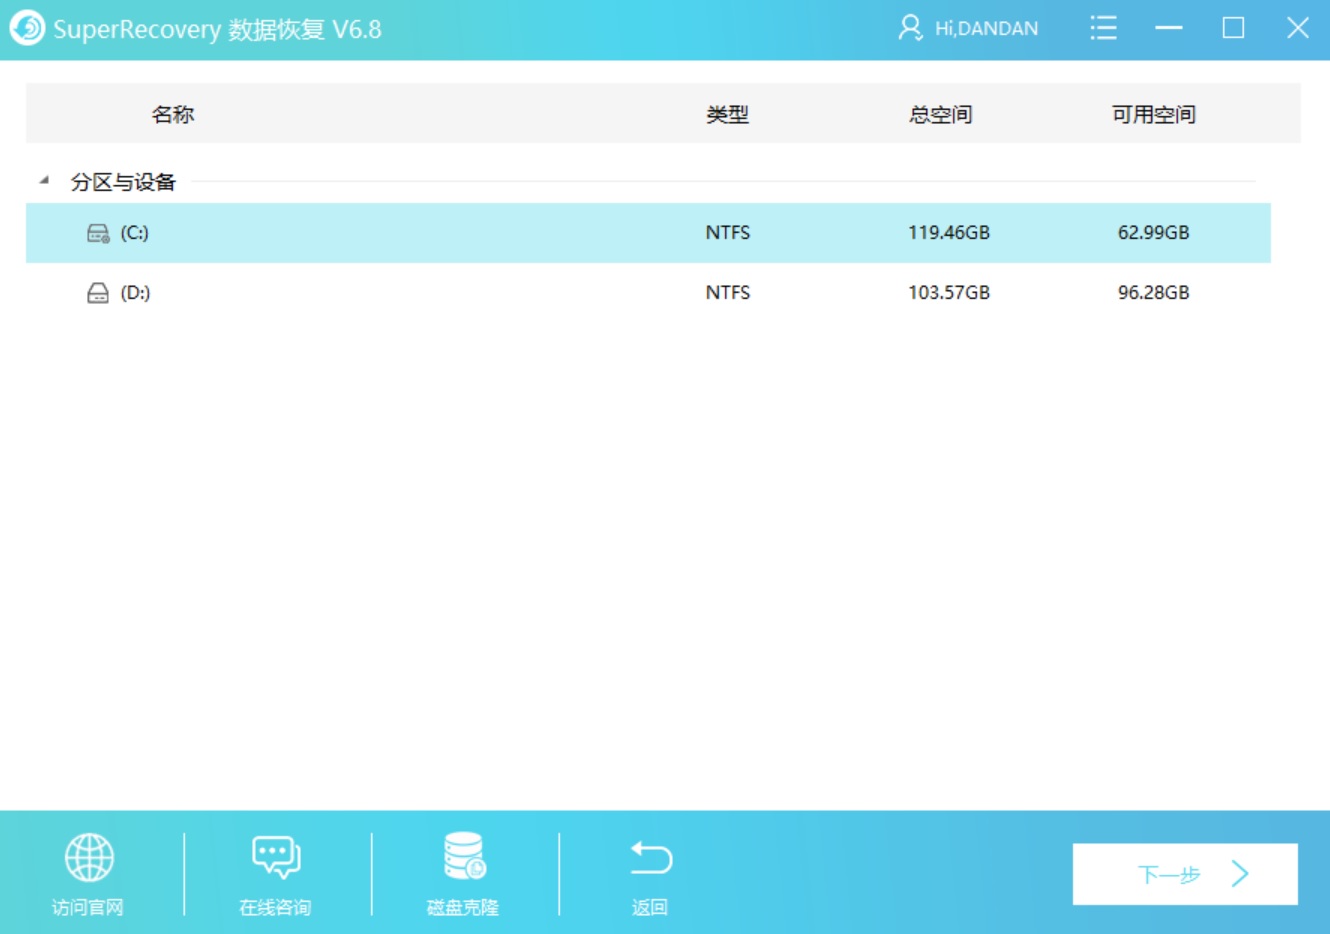Viewport: 1330px width, 934px height.
Task: Open the title bar list menu icon
Action: pos(1103,28)
